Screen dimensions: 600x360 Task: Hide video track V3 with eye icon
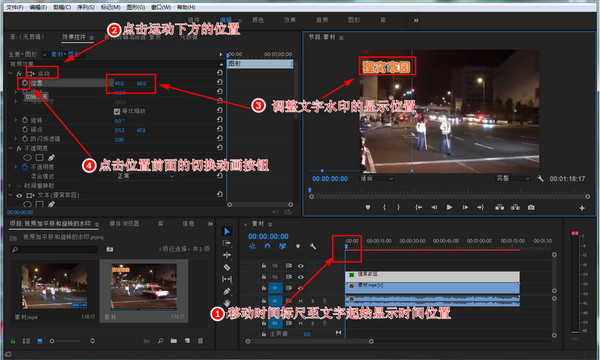(301, 266)
